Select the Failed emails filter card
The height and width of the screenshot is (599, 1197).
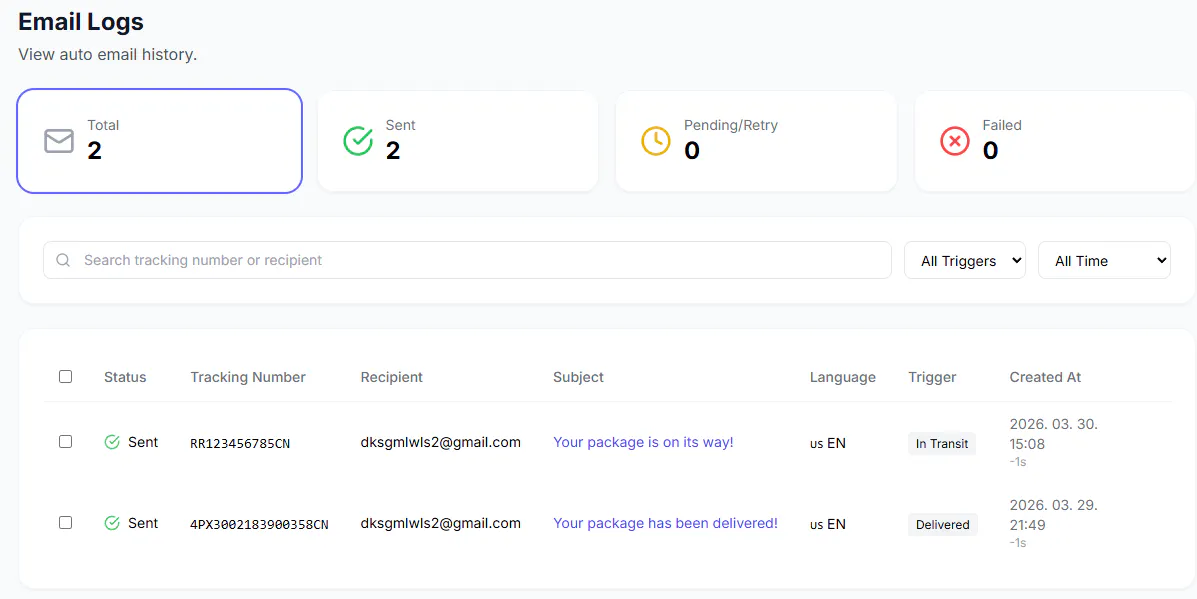pos(1056,141)
